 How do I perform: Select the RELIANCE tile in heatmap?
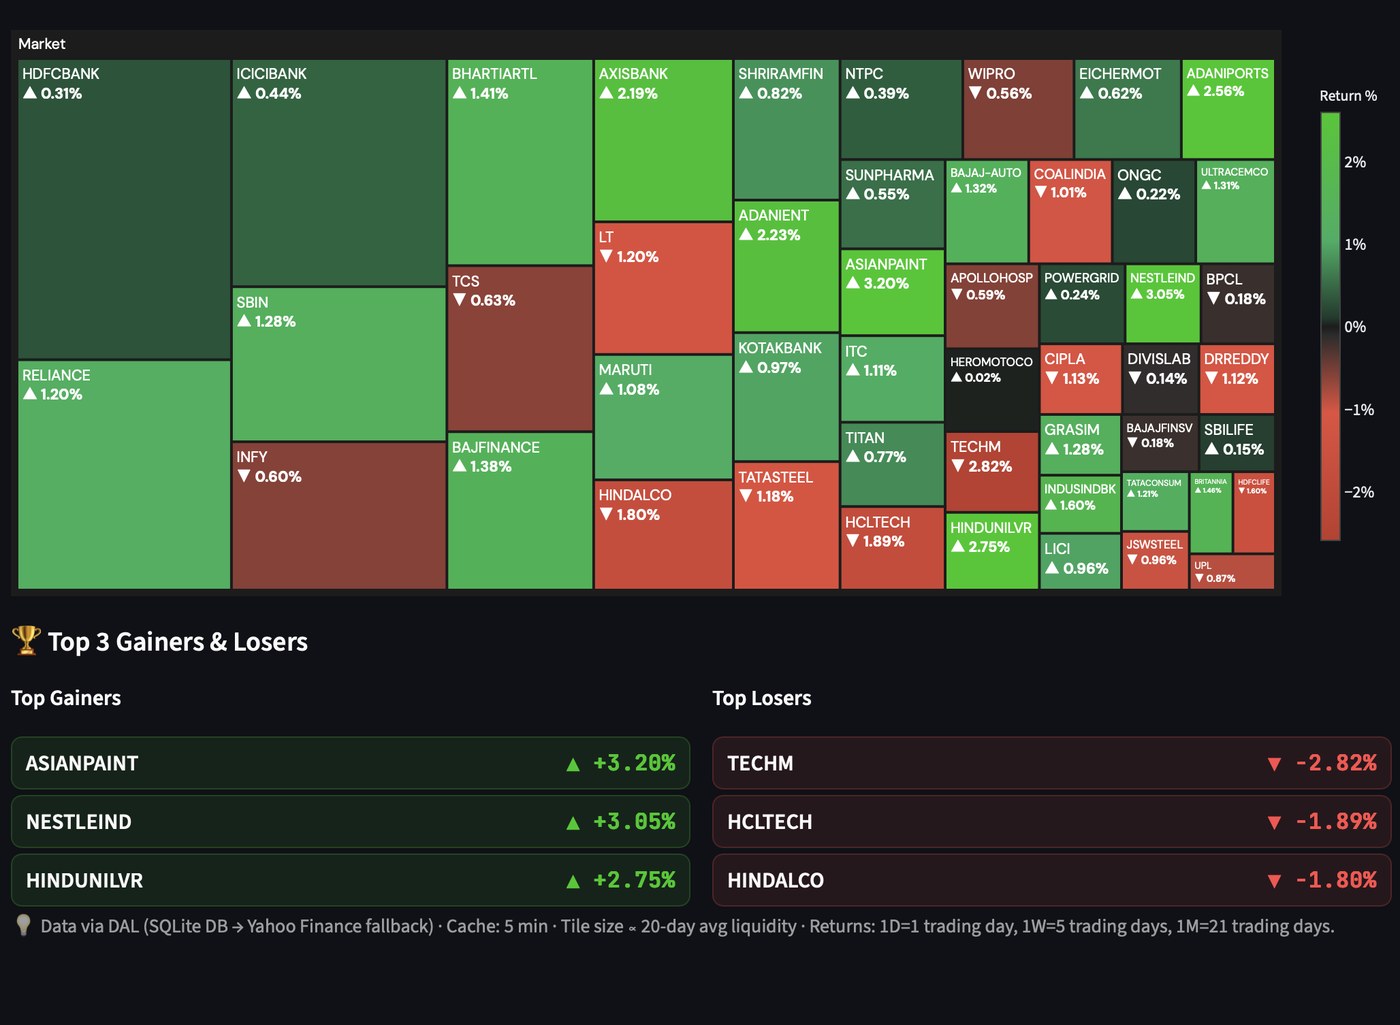pyautogui.click(x=124, y=475)
